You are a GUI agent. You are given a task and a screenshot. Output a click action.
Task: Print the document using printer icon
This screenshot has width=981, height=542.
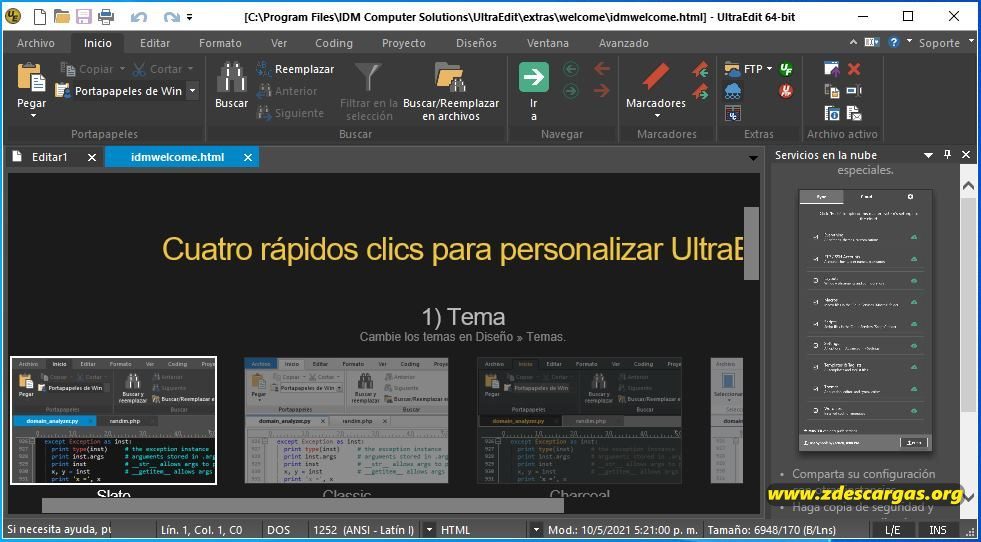click(106, 17)
